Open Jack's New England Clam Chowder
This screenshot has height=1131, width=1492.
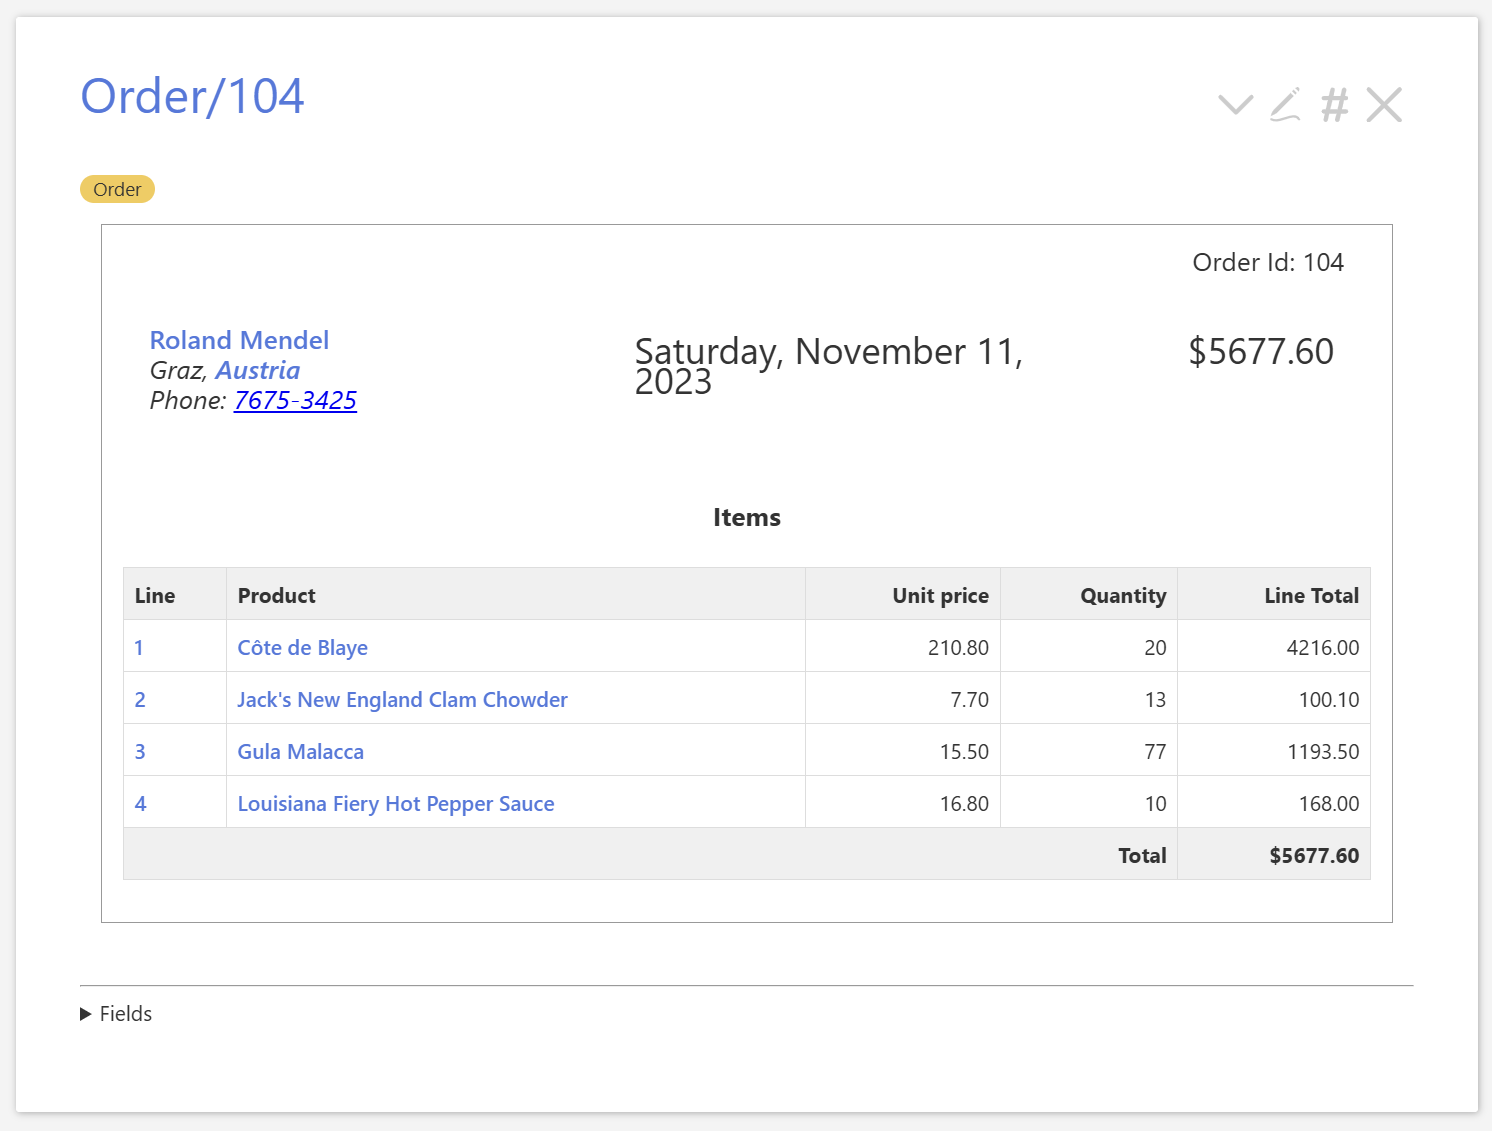click(x=402, y=700)
